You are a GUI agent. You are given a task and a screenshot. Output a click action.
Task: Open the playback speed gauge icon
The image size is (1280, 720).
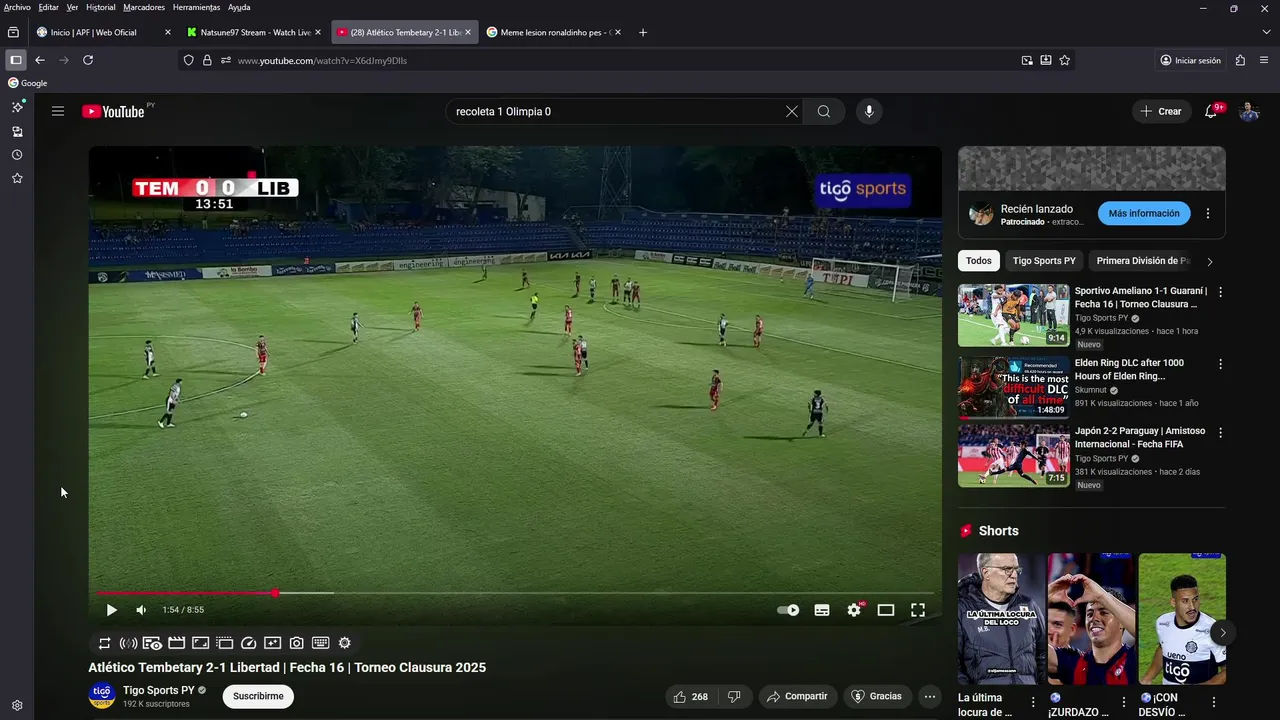(x=249, y=643)
